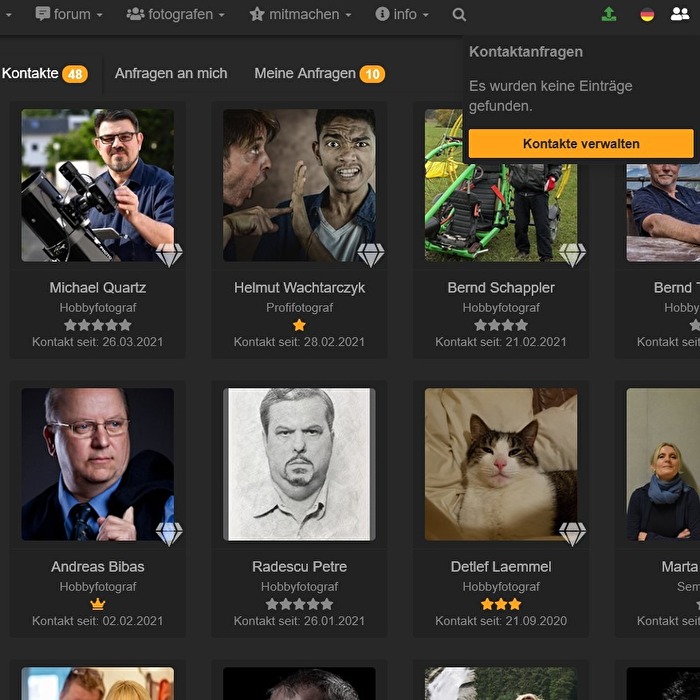
Task: Click diamond badge on Helmut Wachtarczyk photo
Action: 371,255
